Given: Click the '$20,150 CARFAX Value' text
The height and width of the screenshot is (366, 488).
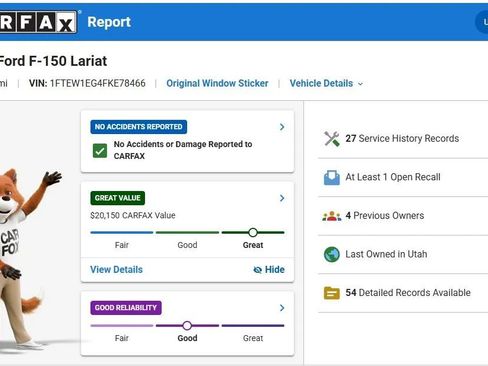Looking at the screenshot, I should [x=133, y=215].
